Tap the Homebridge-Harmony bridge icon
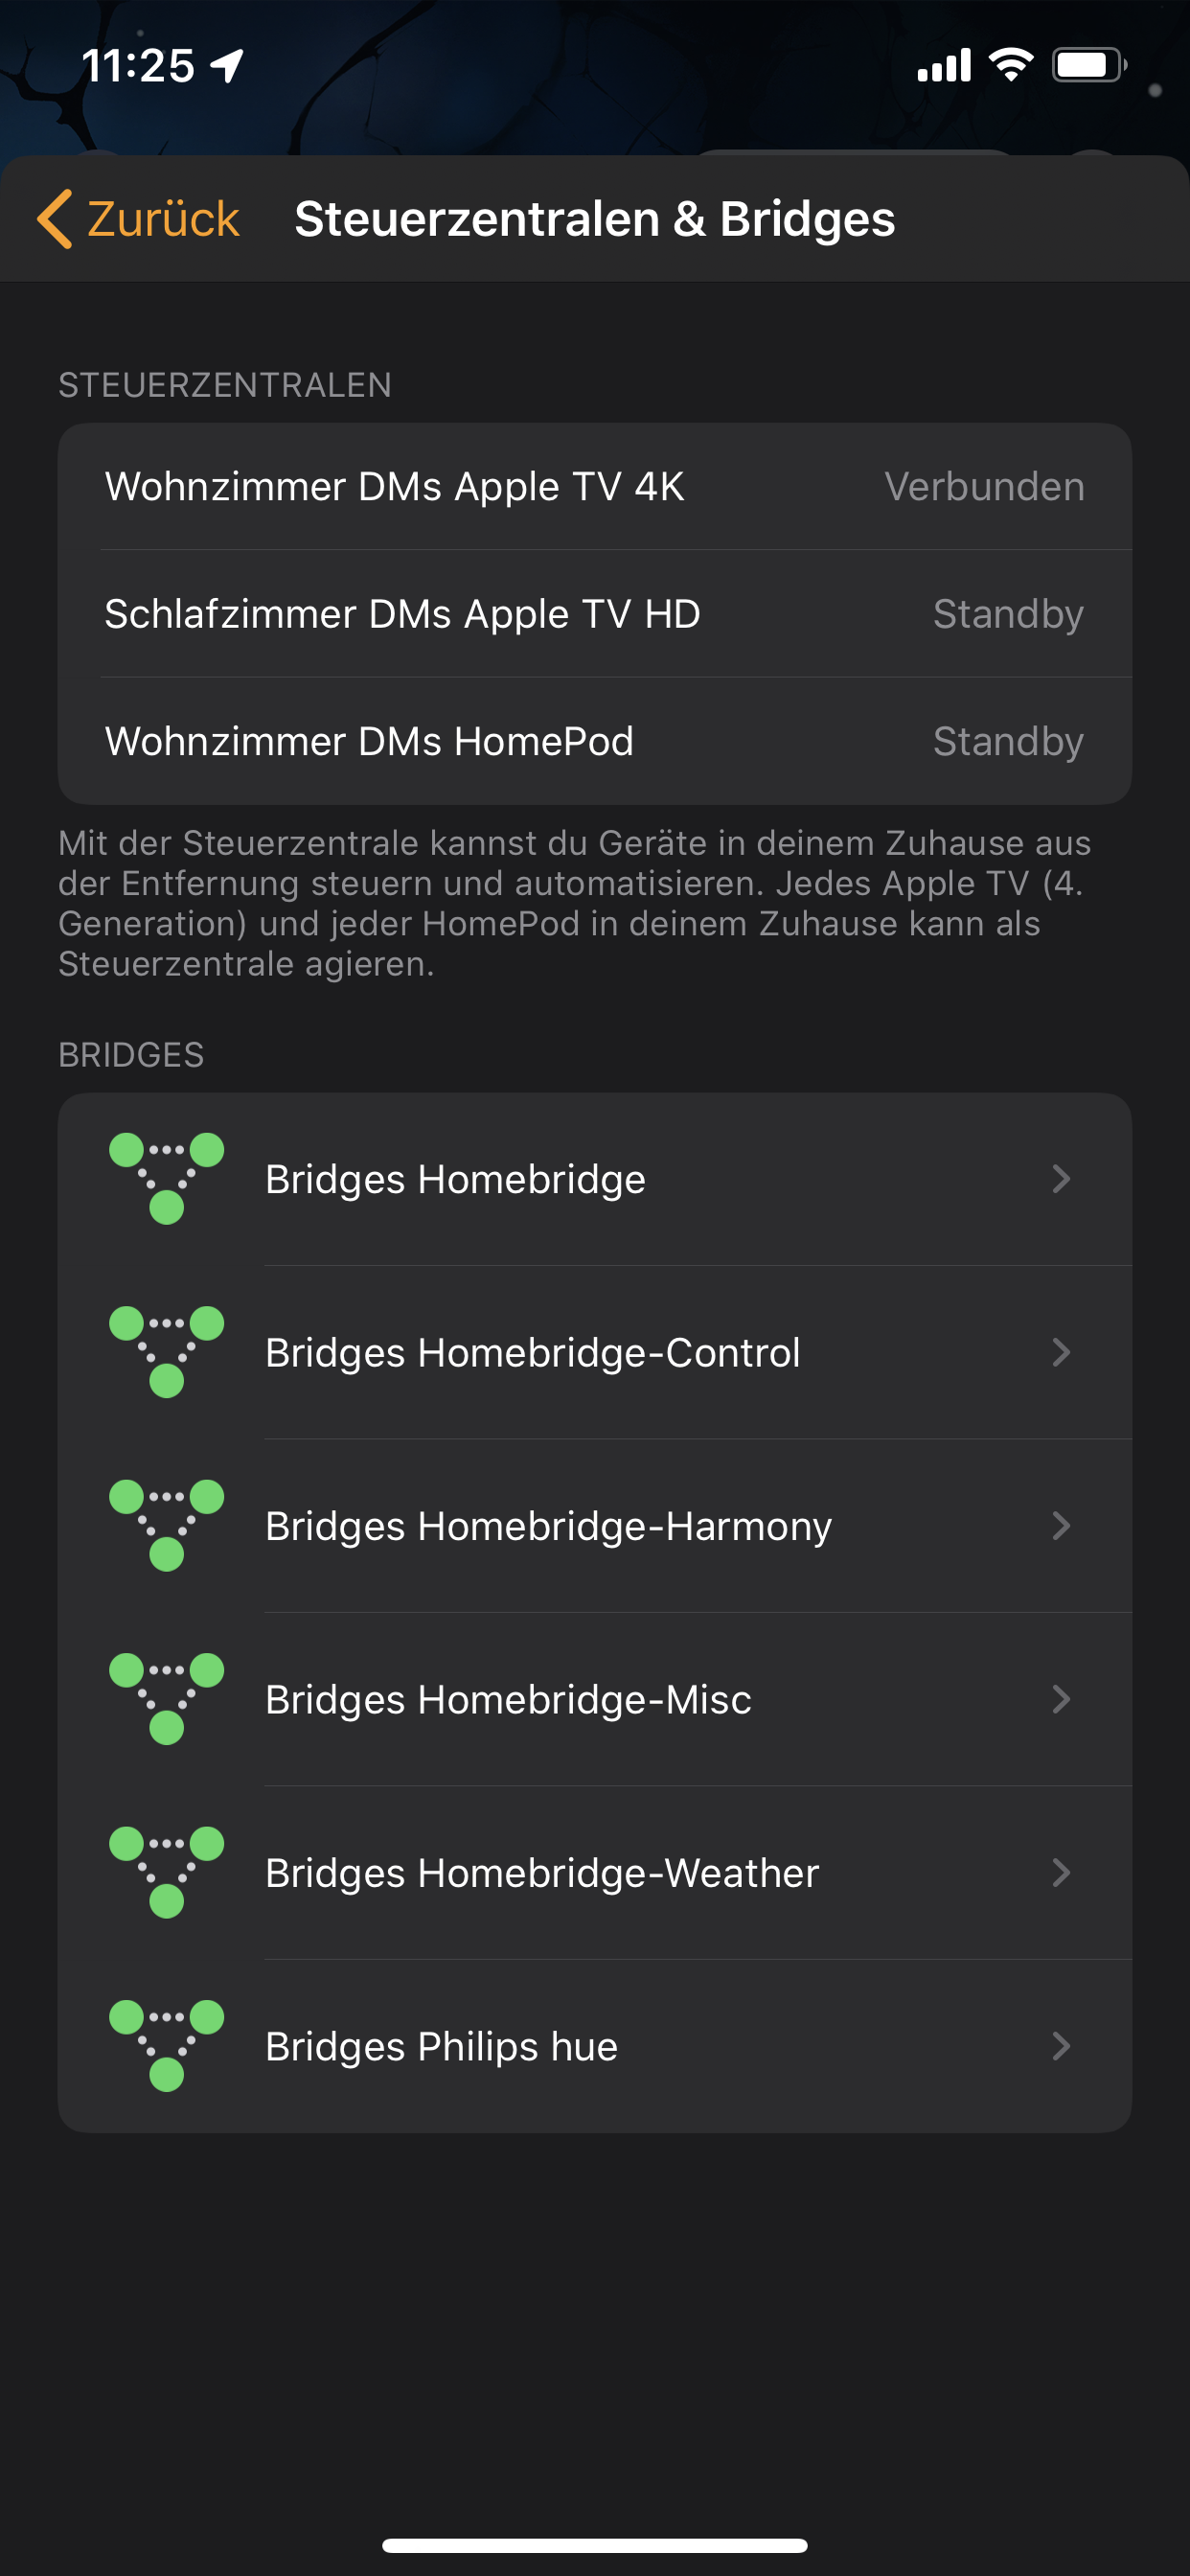 click(x=166, y=1526)
